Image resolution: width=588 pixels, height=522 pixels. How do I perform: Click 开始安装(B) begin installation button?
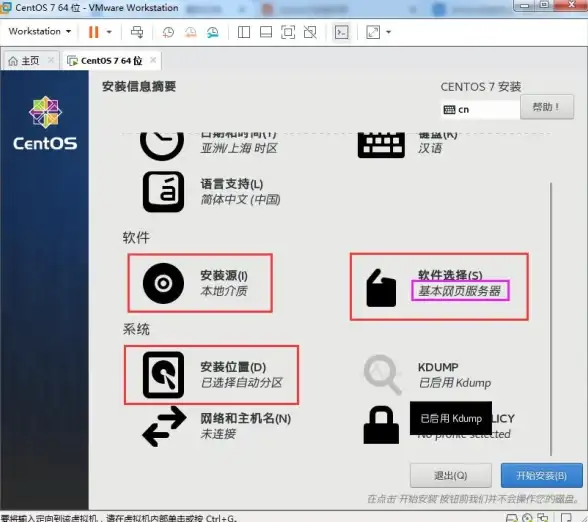(x=542, y=476)
